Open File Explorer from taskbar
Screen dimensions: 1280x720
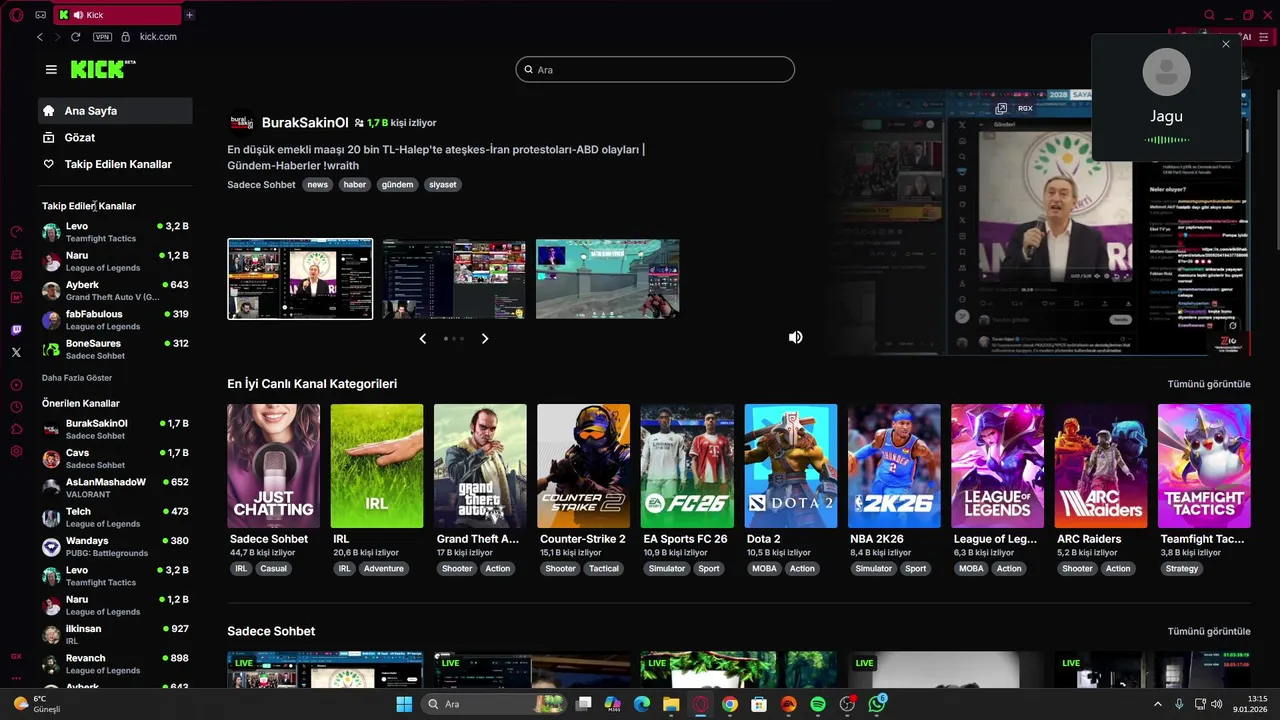pos(671,704)
